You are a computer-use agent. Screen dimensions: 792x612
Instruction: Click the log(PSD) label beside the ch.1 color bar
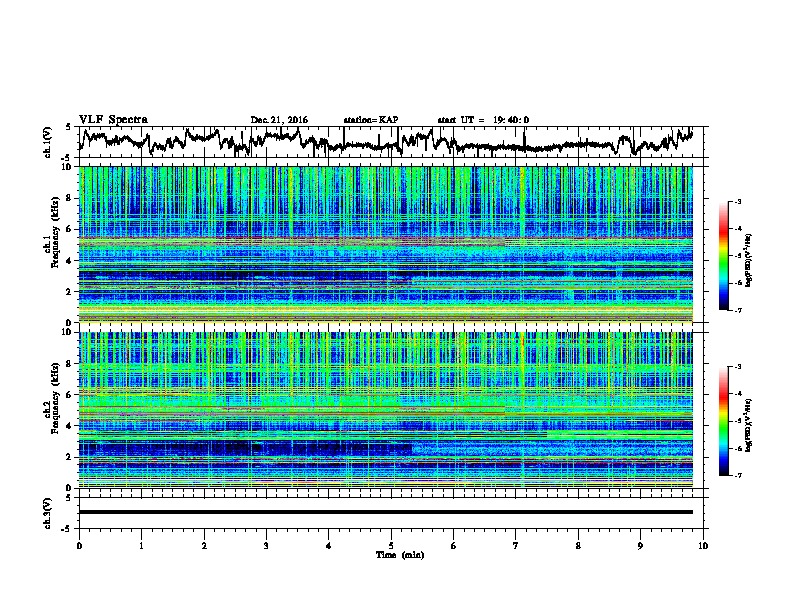[749, 260]
